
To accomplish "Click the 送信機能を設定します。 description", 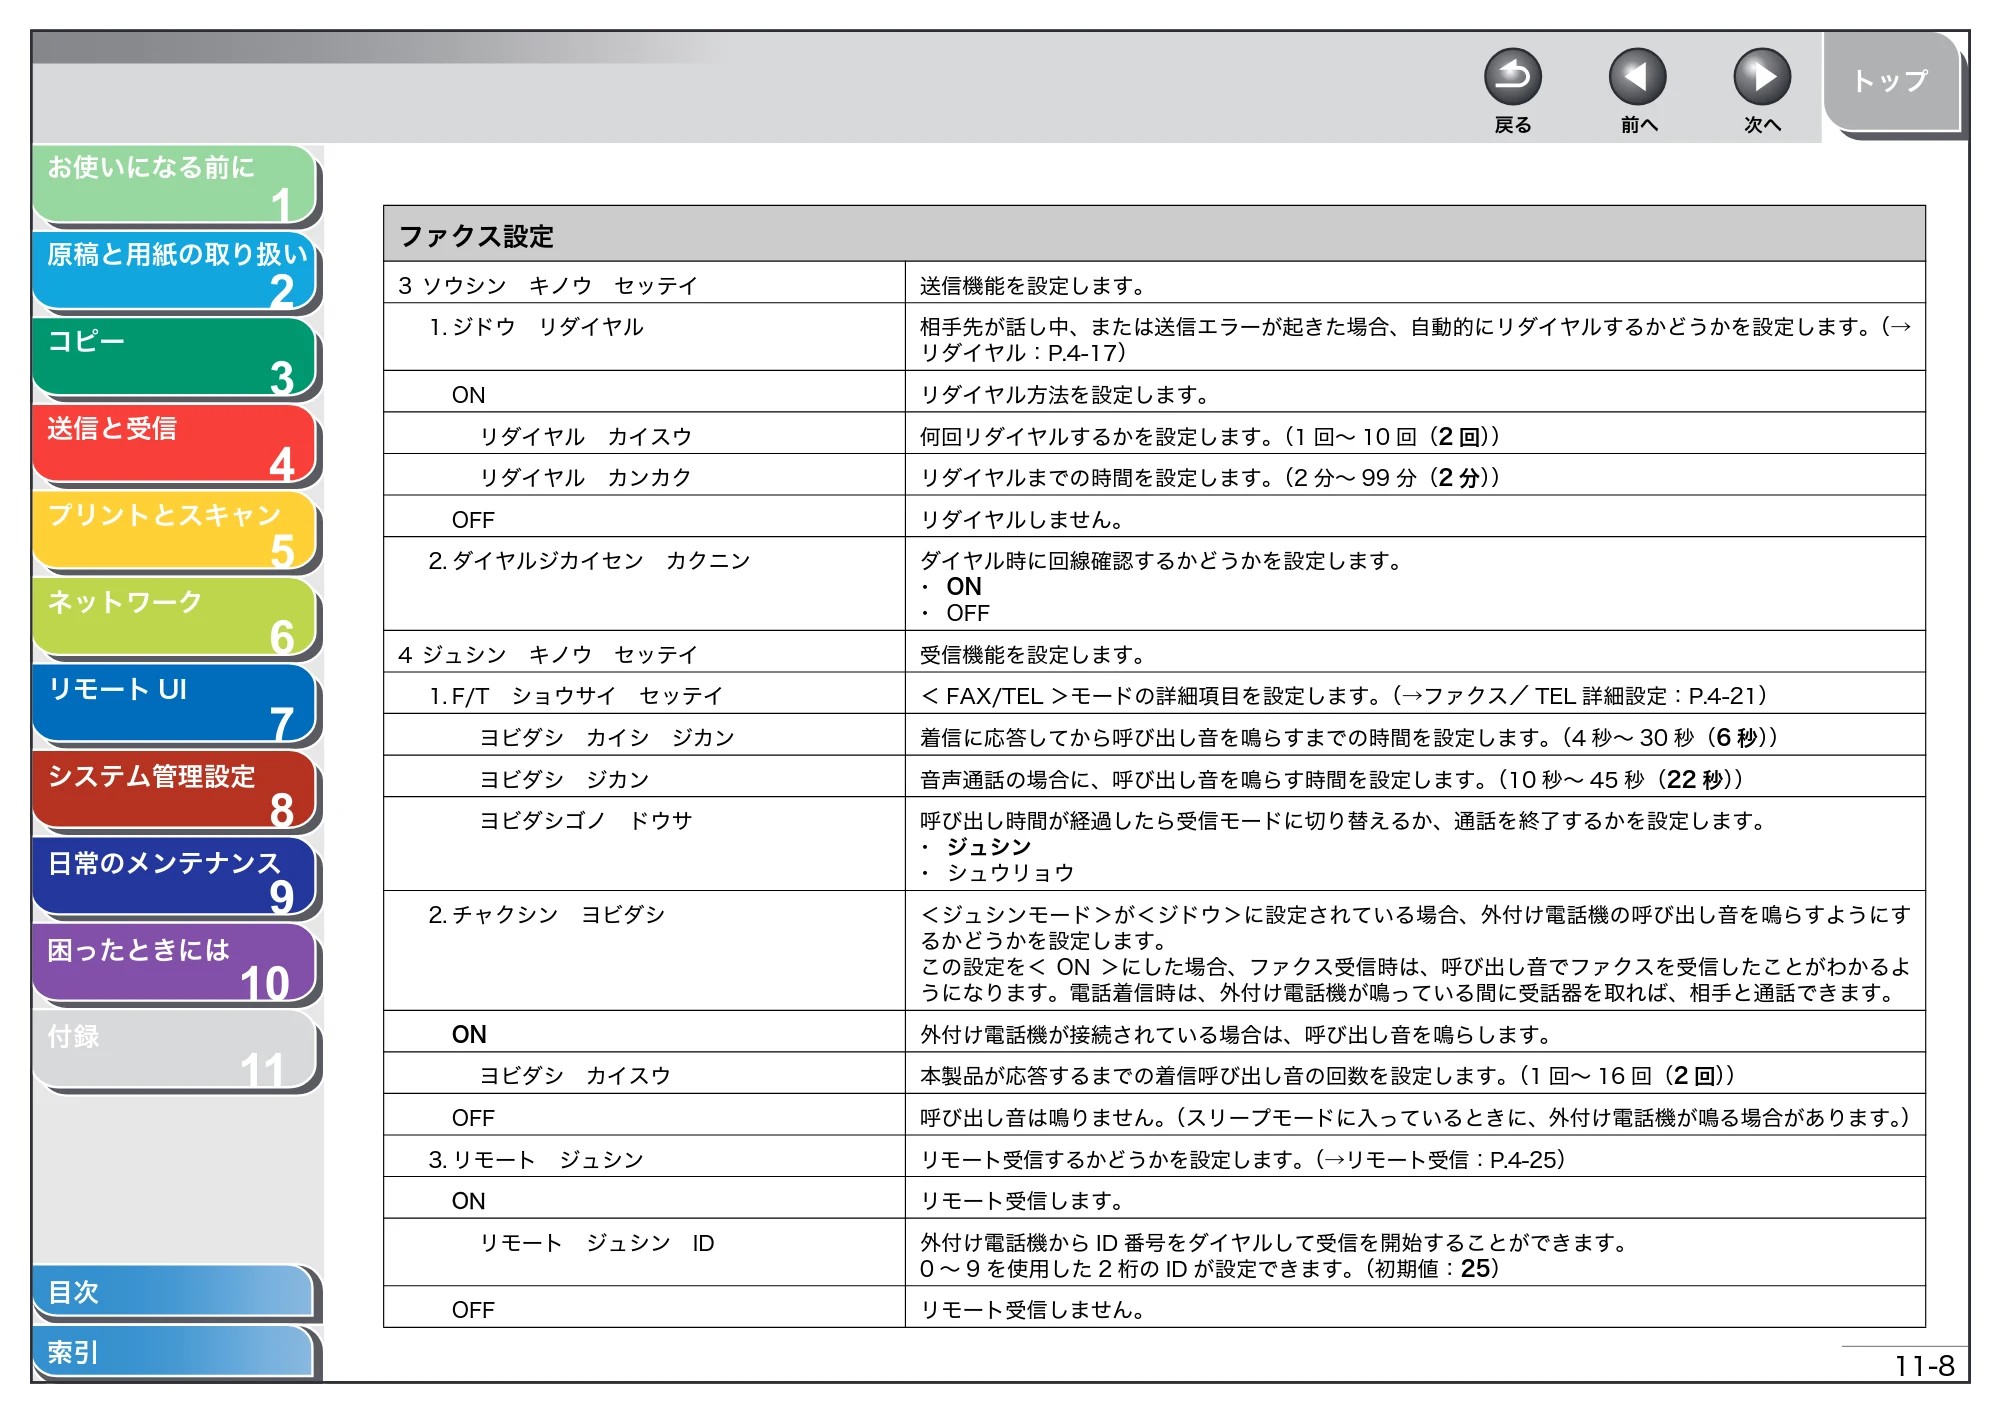I will [x=1033, y=286].
